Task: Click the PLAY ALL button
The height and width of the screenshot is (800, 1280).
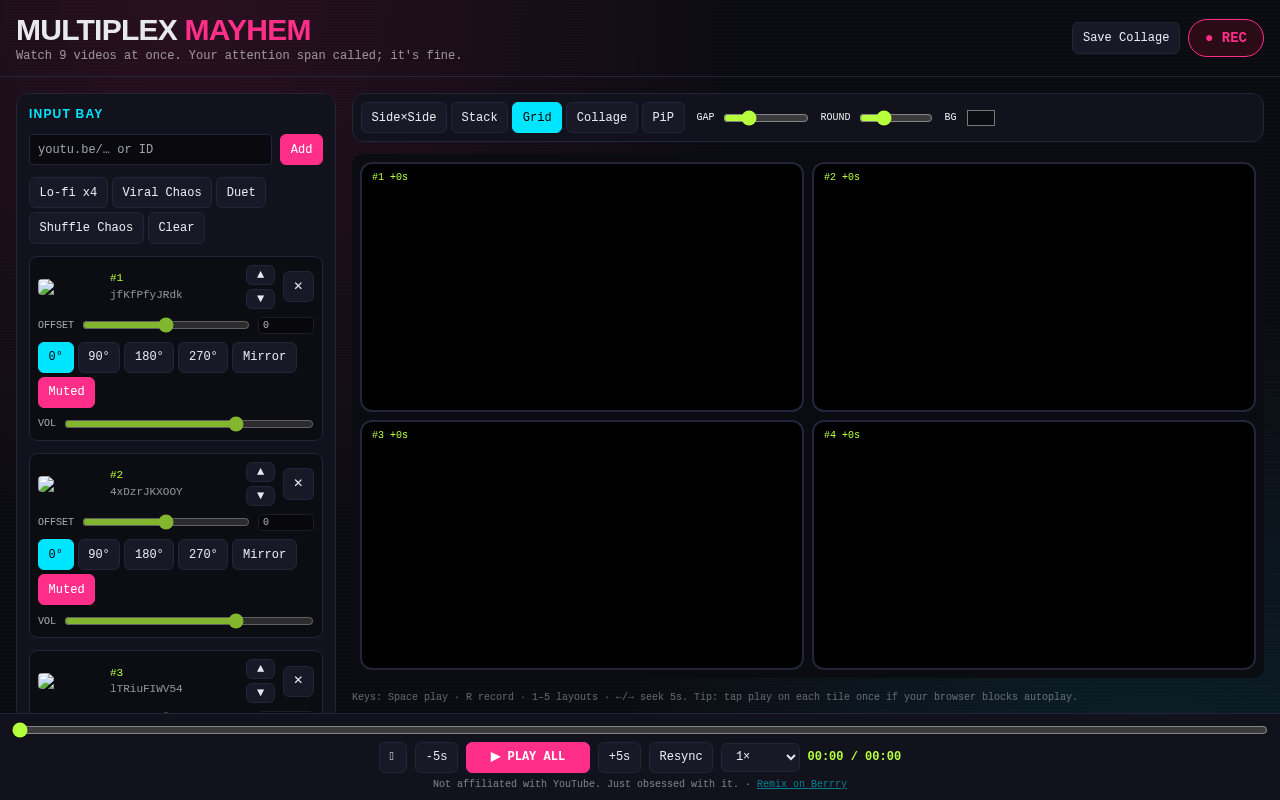Action: point(528,757)
